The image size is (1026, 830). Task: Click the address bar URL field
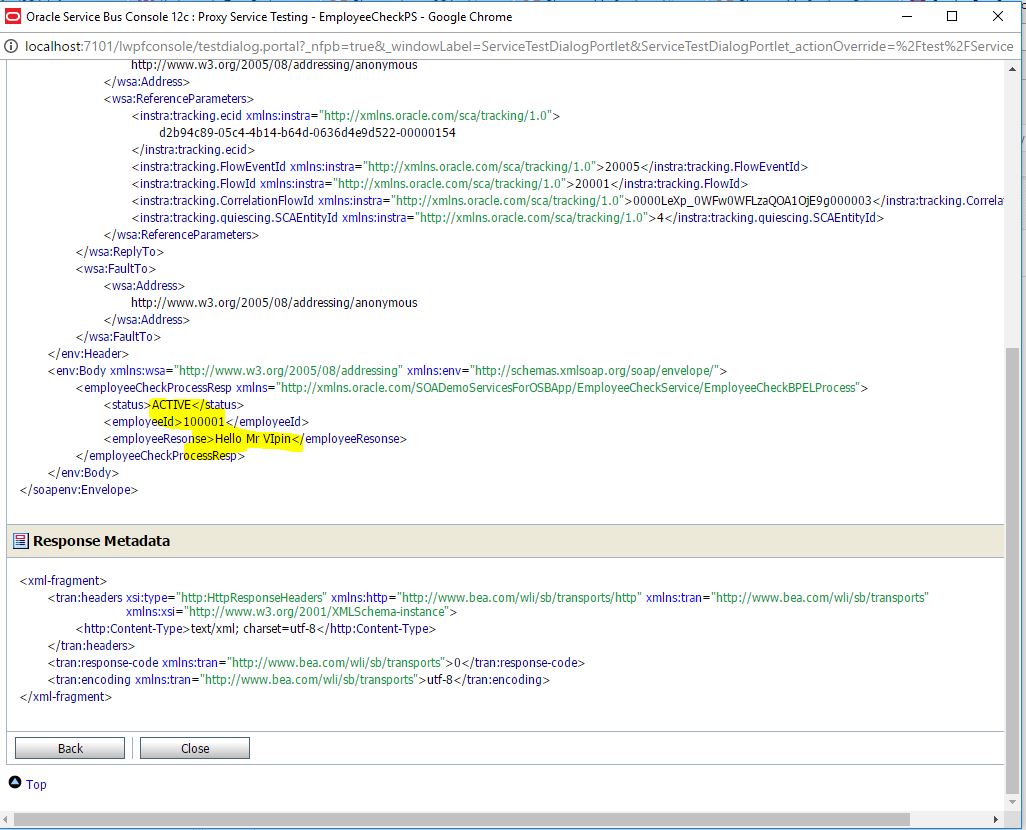point(519,46)
